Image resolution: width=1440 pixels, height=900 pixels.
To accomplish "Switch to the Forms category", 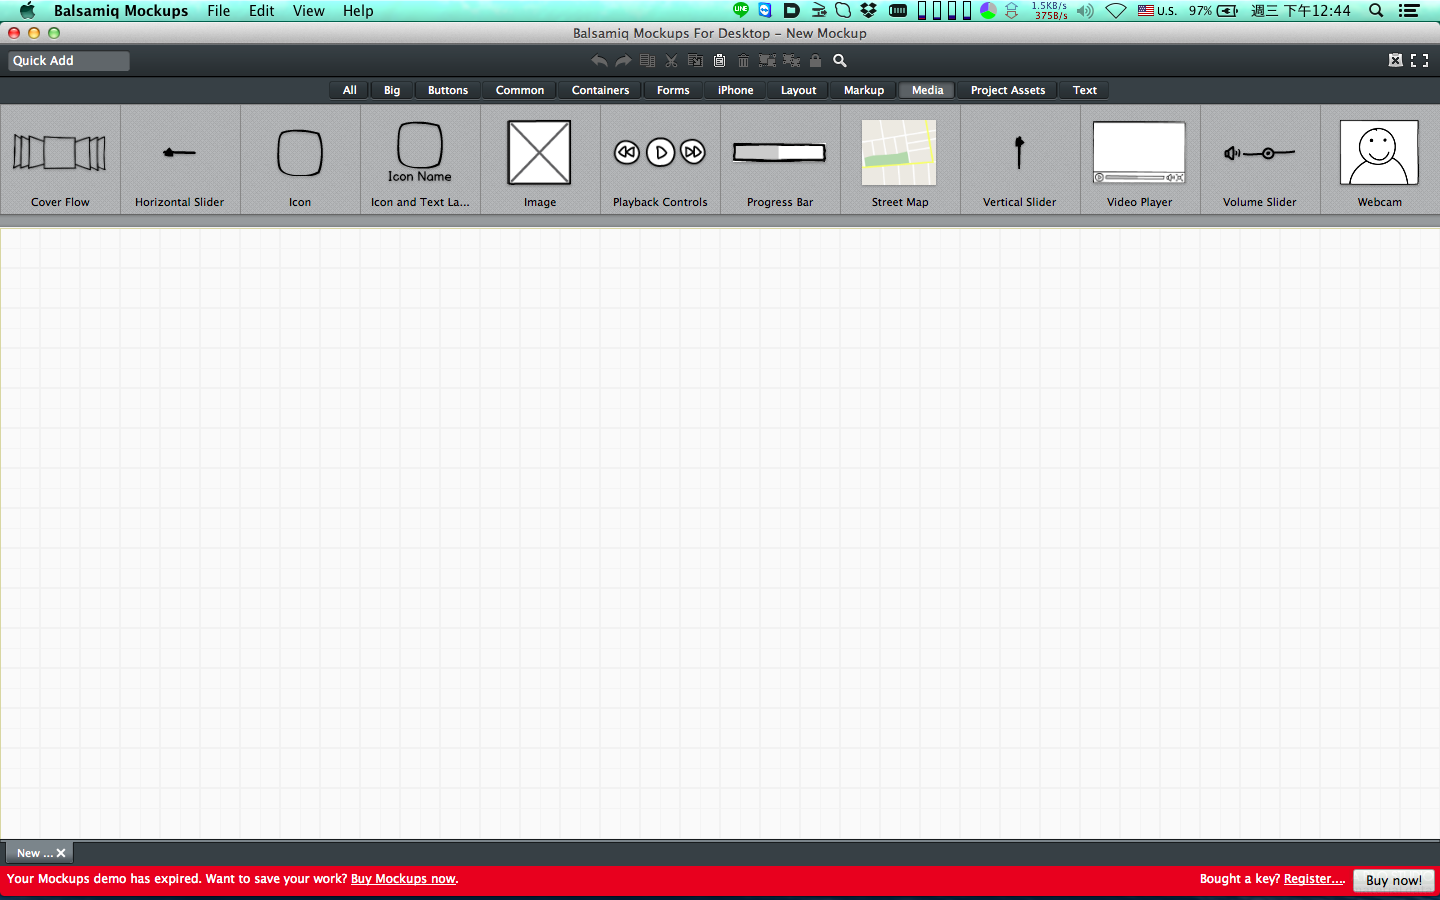I will point(673,90).
